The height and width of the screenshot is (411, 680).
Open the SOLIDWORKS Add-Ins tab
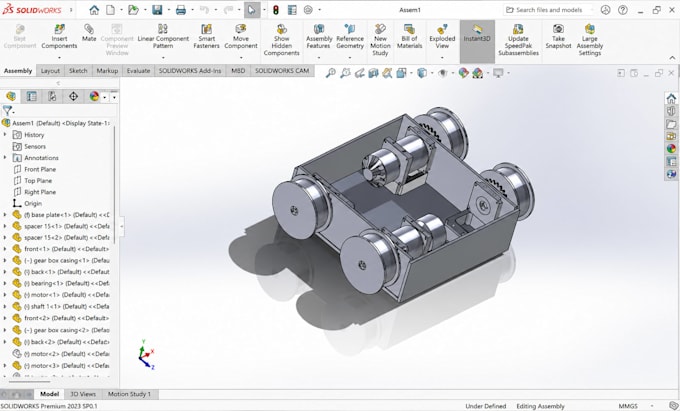pyautogui.click(x=190, y=71)
